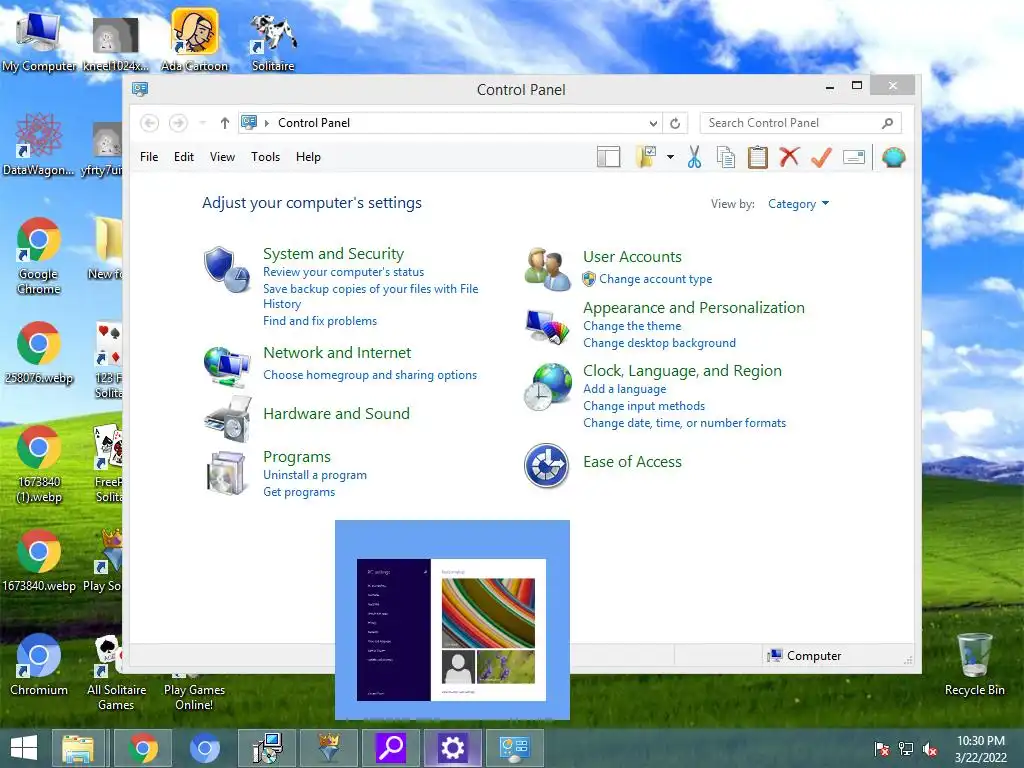Select the Recycle Bin desktop icon
Viewport: 1024px width, 768px height.
974,665
